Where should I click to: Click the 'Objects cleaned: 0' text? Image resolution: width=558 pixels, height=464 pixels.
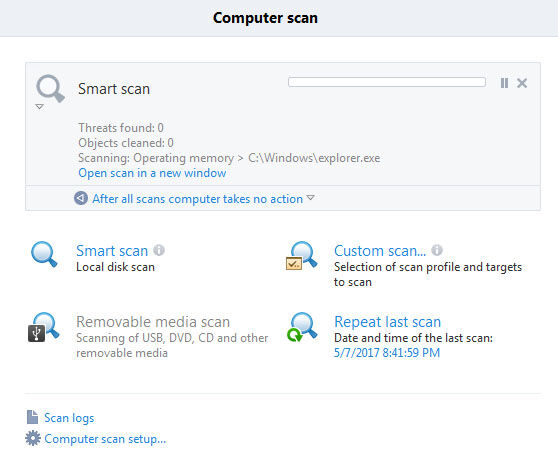point(126,143)
